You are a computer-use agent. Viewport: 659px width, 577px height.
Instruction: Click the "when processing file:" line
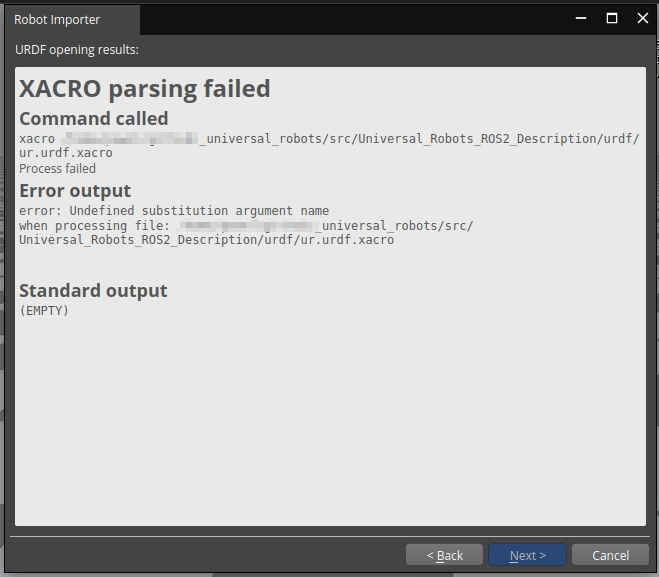(x=93, y=225)
